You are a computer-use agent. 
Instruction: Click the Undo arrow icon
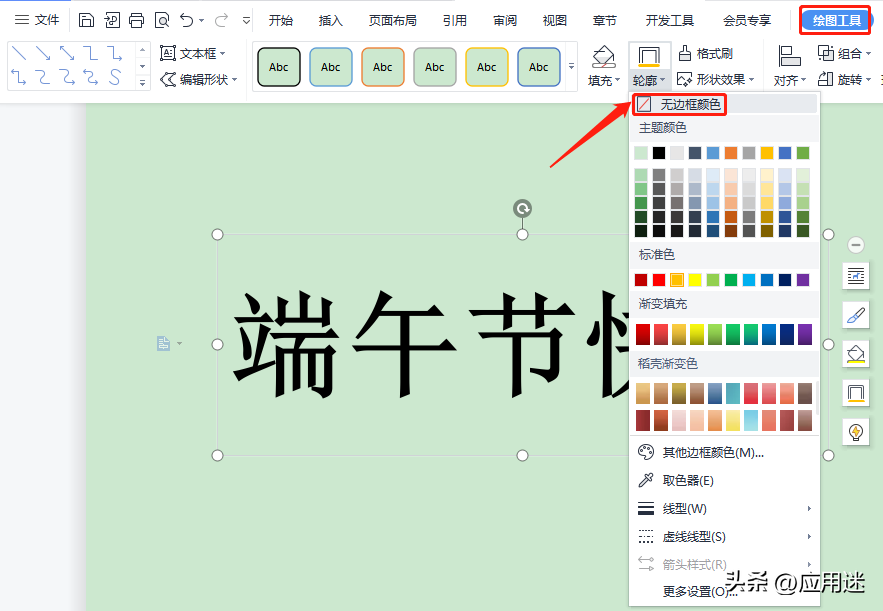(186, 21)
